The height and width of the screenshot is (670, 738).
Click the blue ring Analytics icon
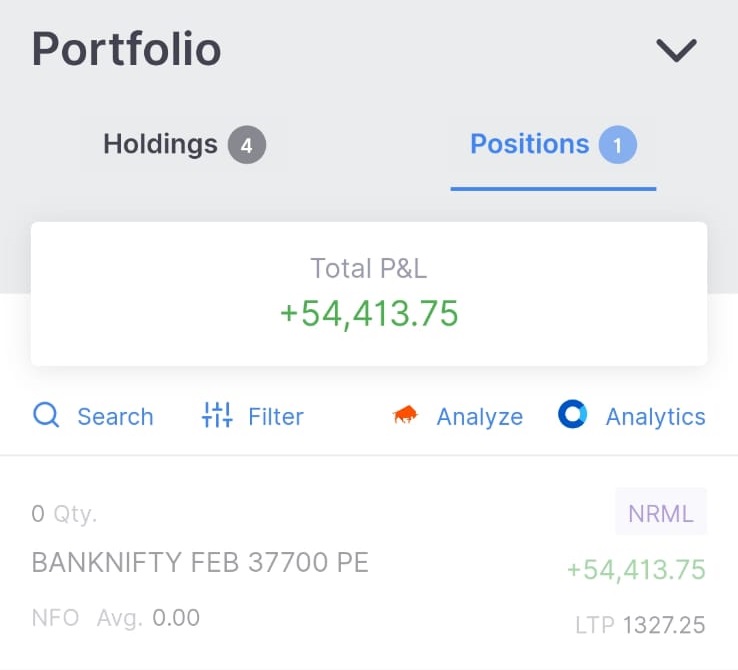[x=572, y=415]
